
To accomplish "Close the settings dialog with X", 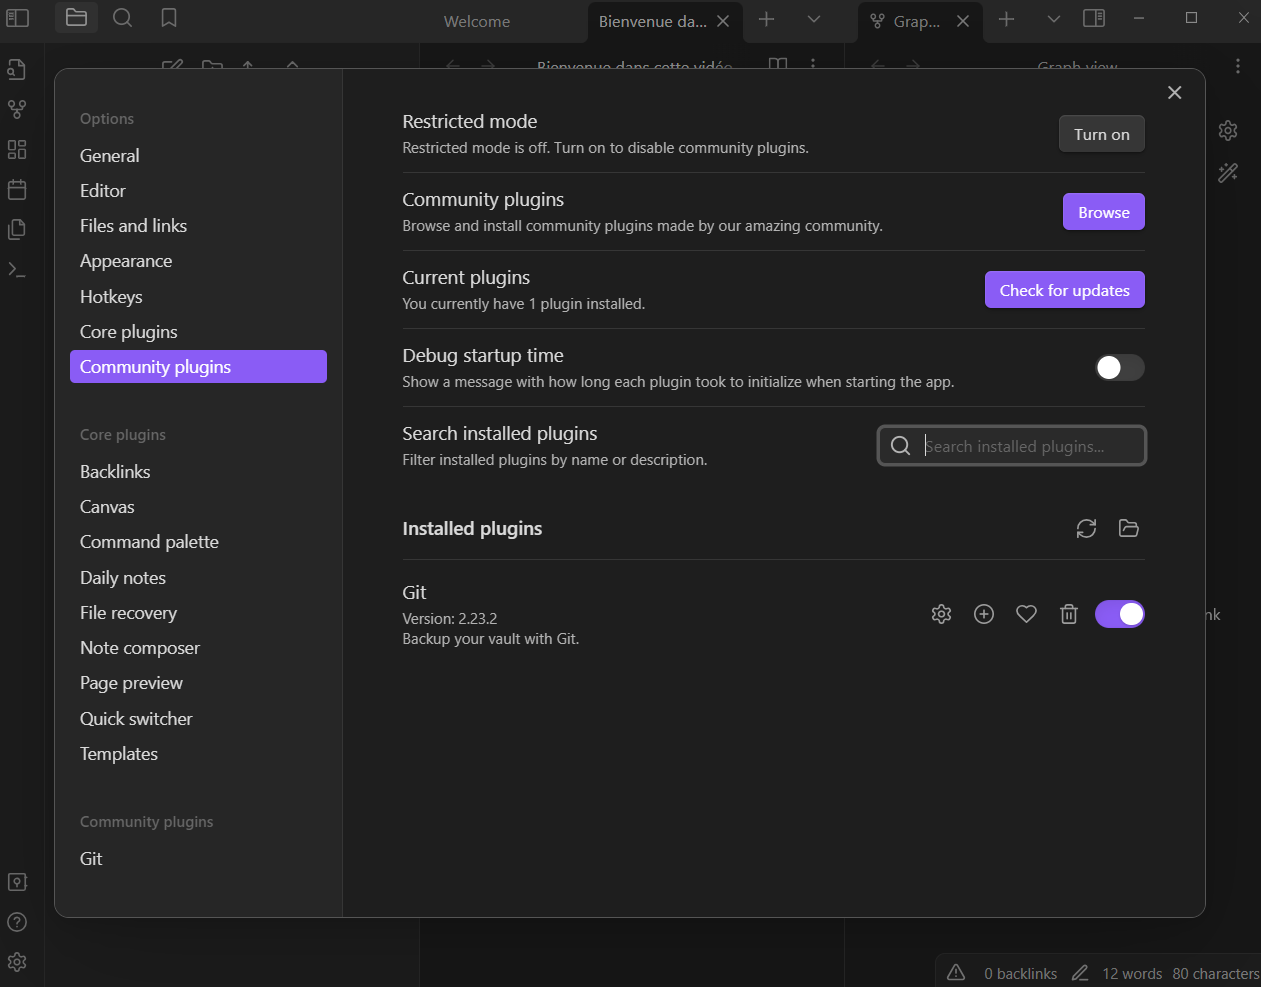I will point(1174,93).
